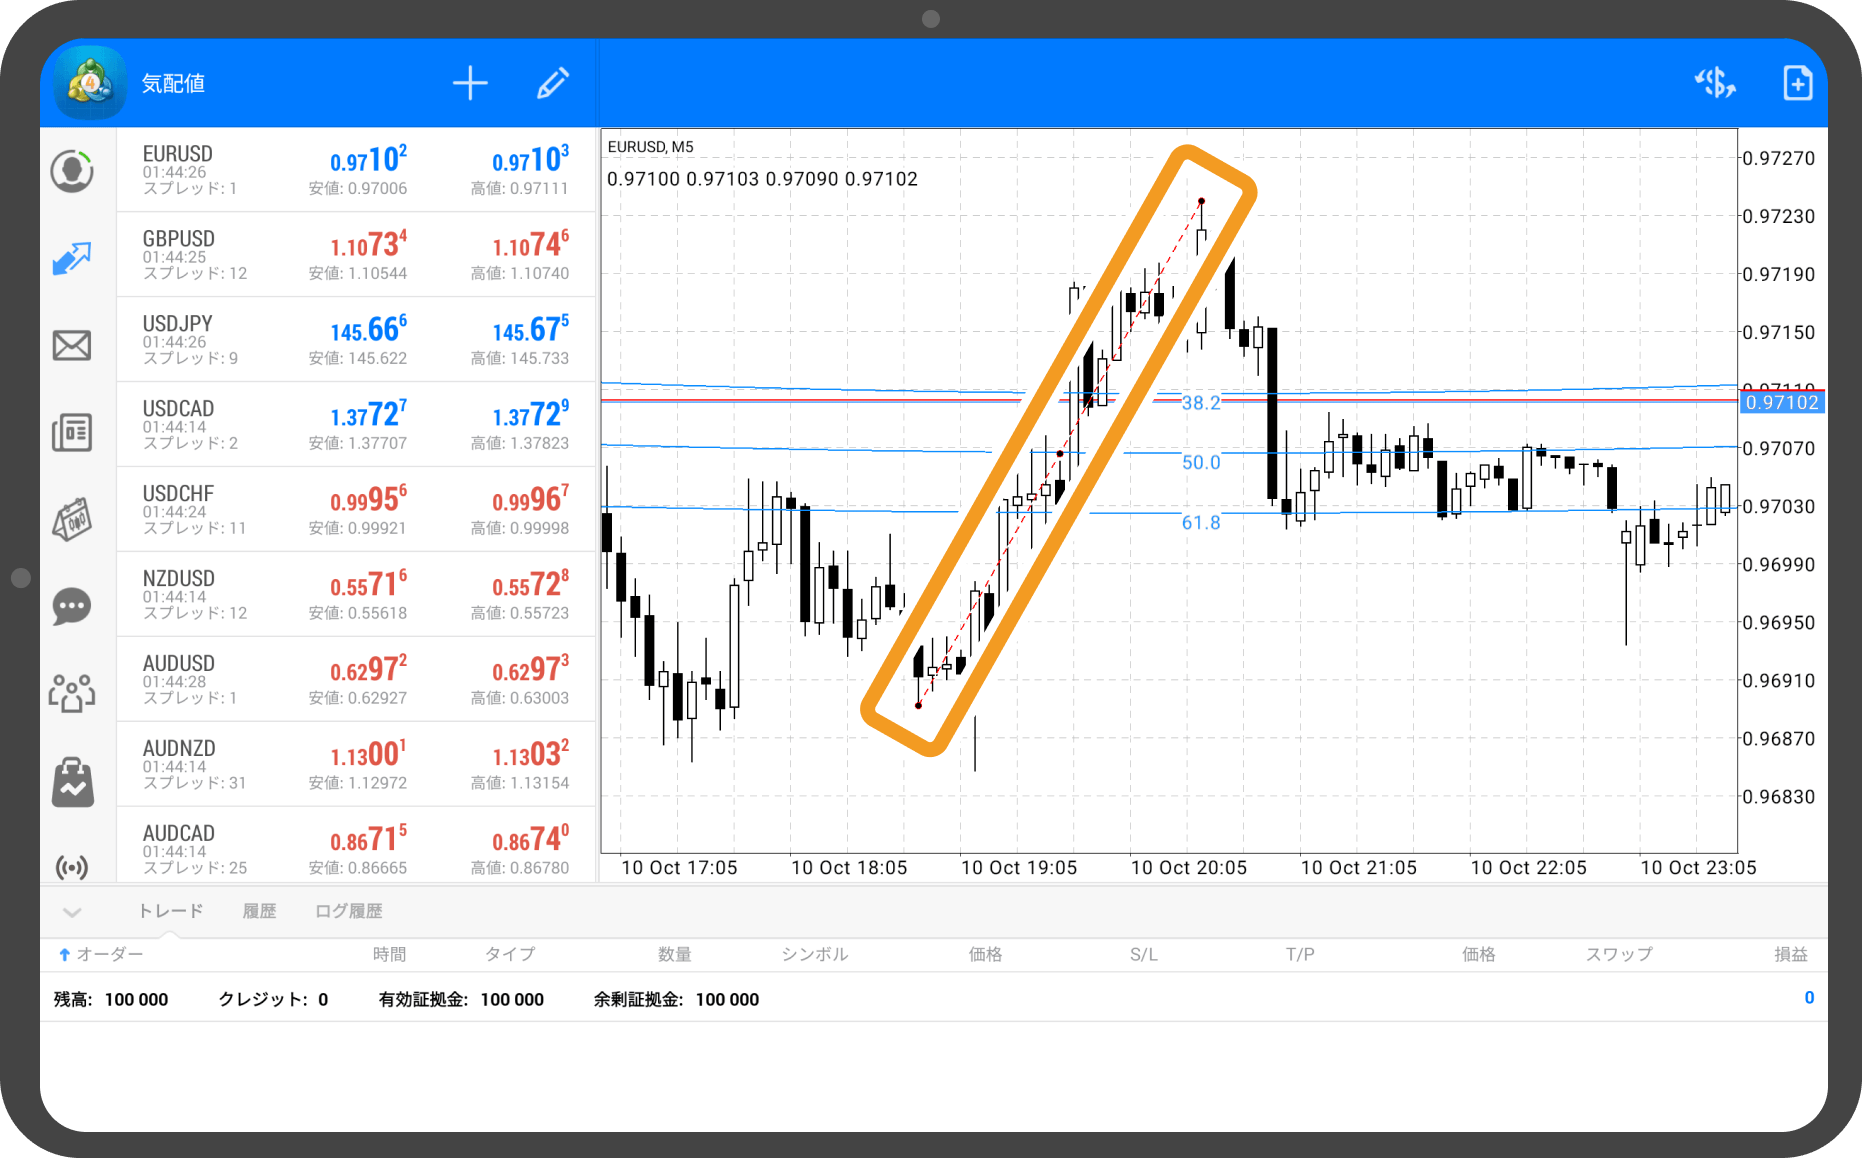Collapse the bottom panel chevron

tap(72, 912)
